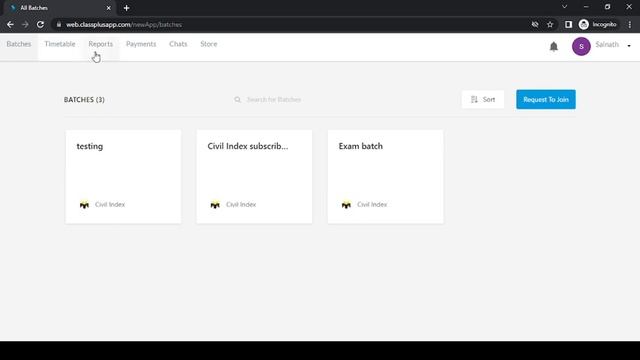Switch to the Timetable section
This screenshot has height=360, width=640.
(60, 44)
